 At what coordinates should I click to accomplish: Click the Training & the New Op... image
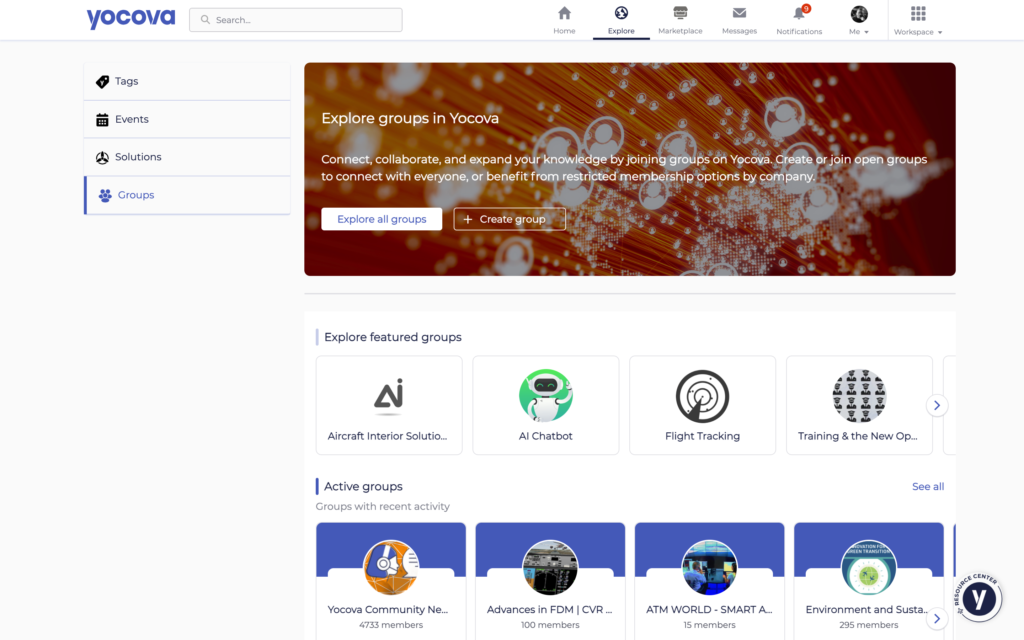[x=859, y=396]
